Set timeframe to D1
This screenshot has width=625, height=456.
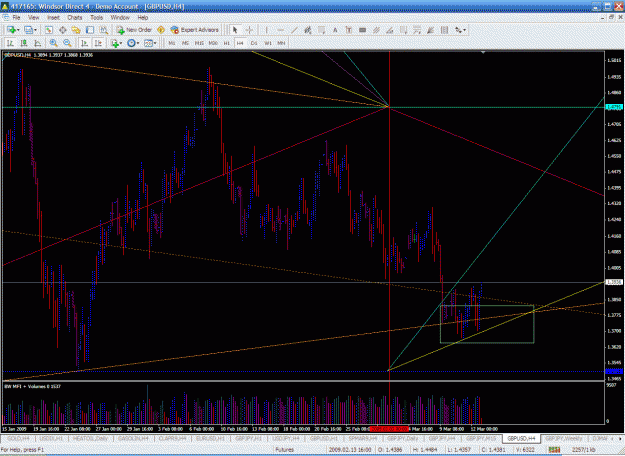[254, 43]
